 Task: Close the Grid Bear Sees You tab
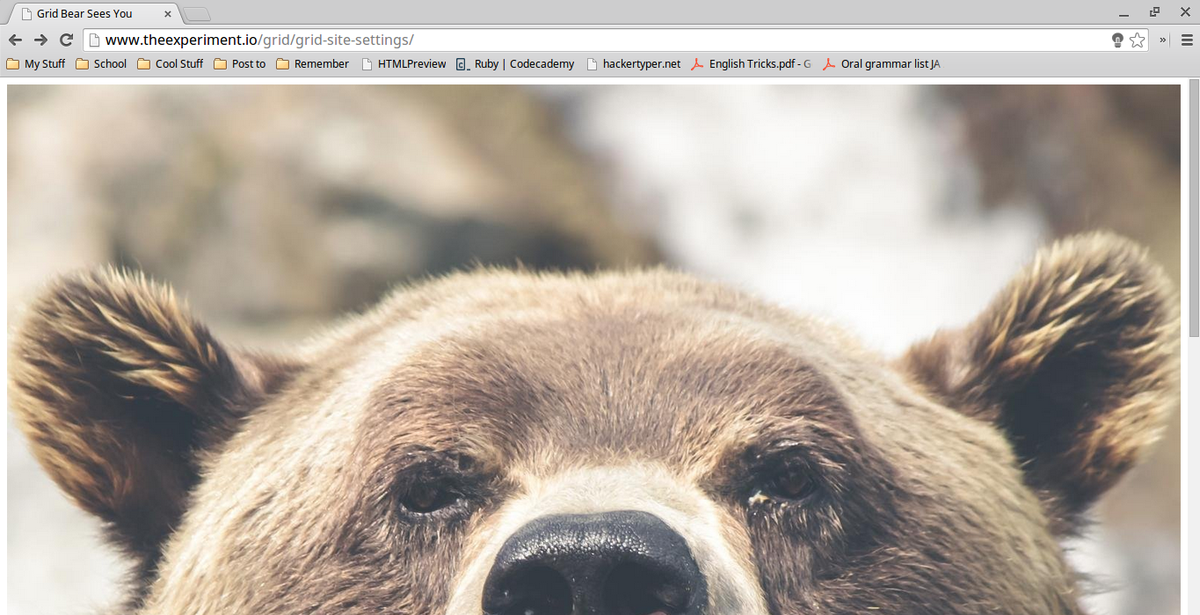click(167, 14)
